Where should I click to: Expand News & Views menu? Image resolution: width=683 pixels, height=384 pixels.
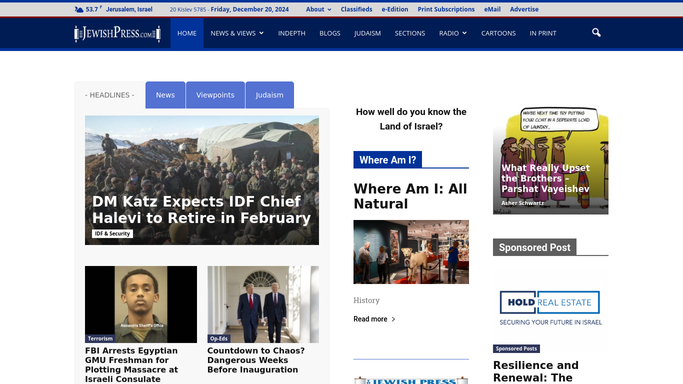(x=237, y=33)
